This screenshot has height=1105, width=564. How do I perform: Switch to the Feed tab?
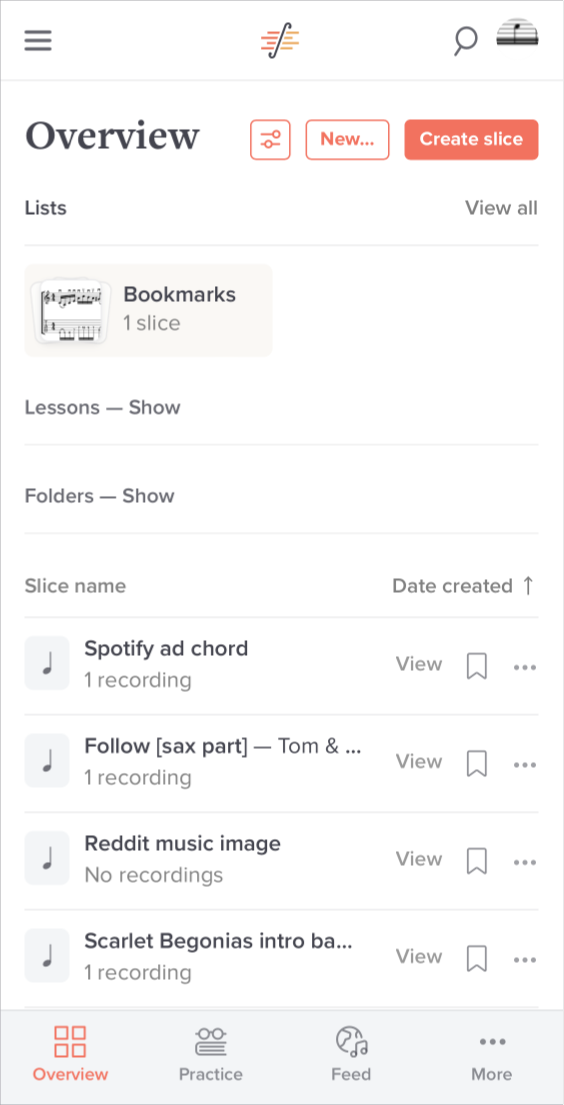tap(351, 1054)
